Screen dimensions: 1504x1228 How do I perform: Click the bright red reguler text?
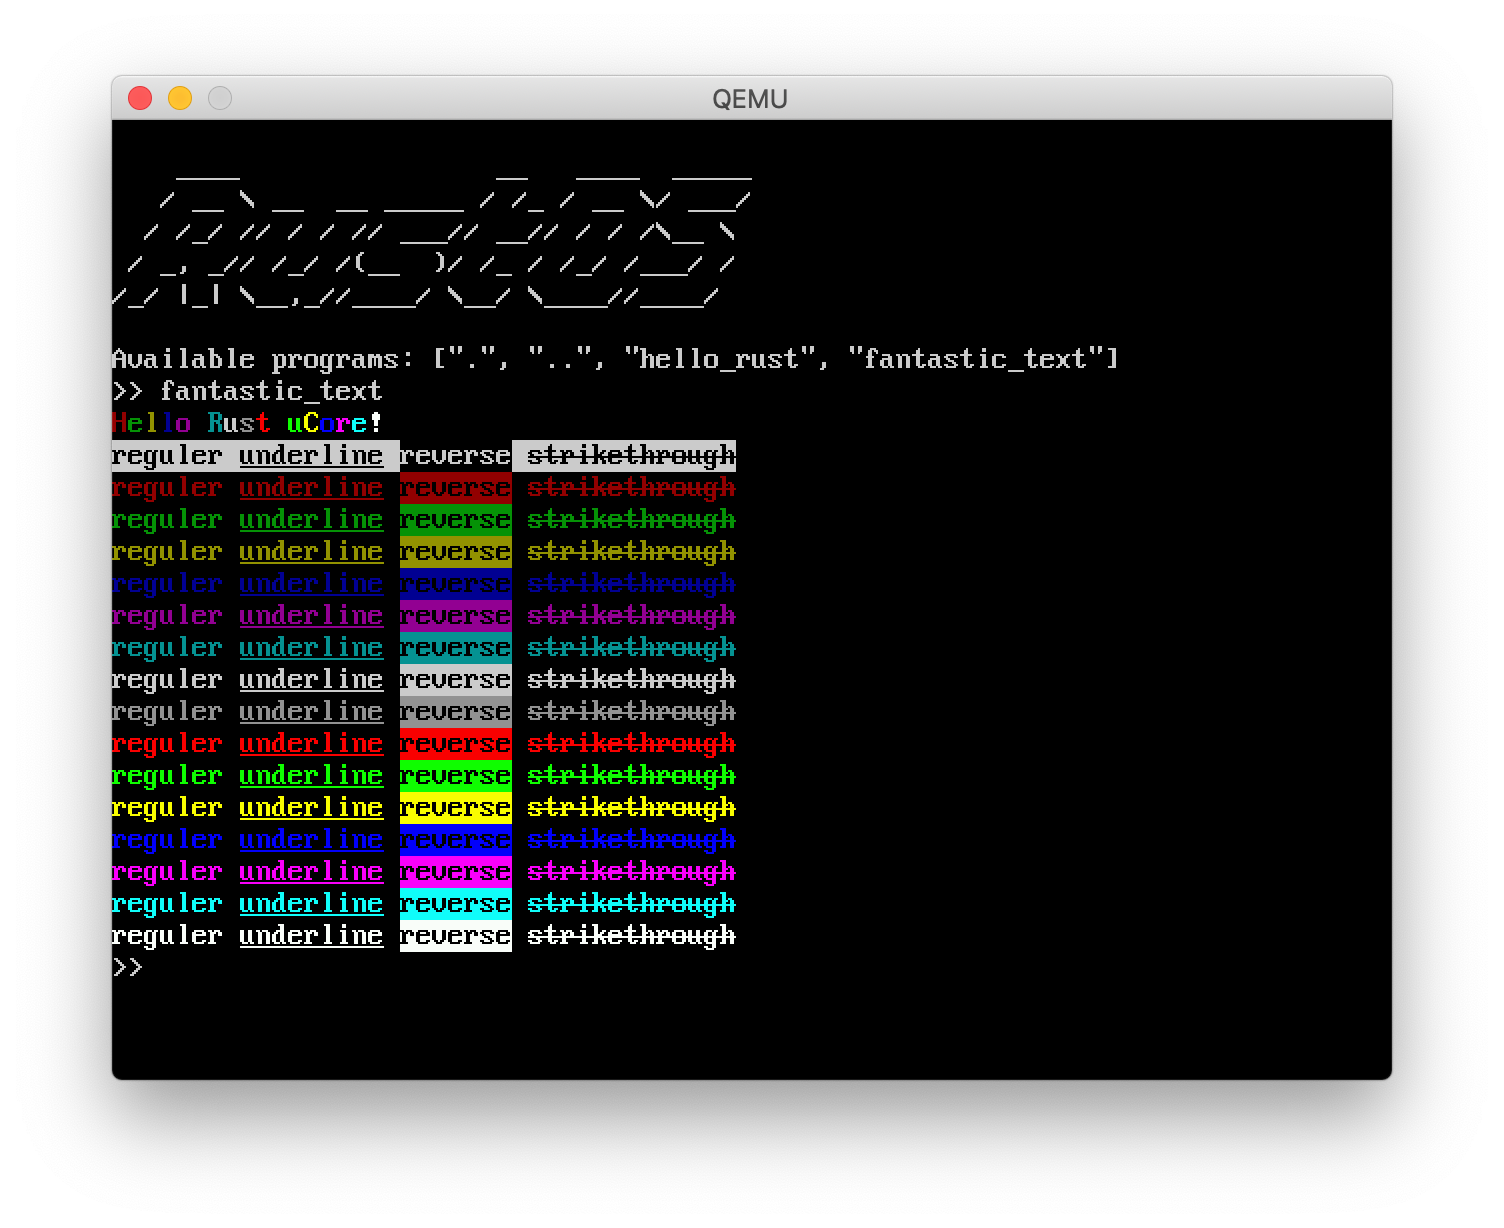167,744
